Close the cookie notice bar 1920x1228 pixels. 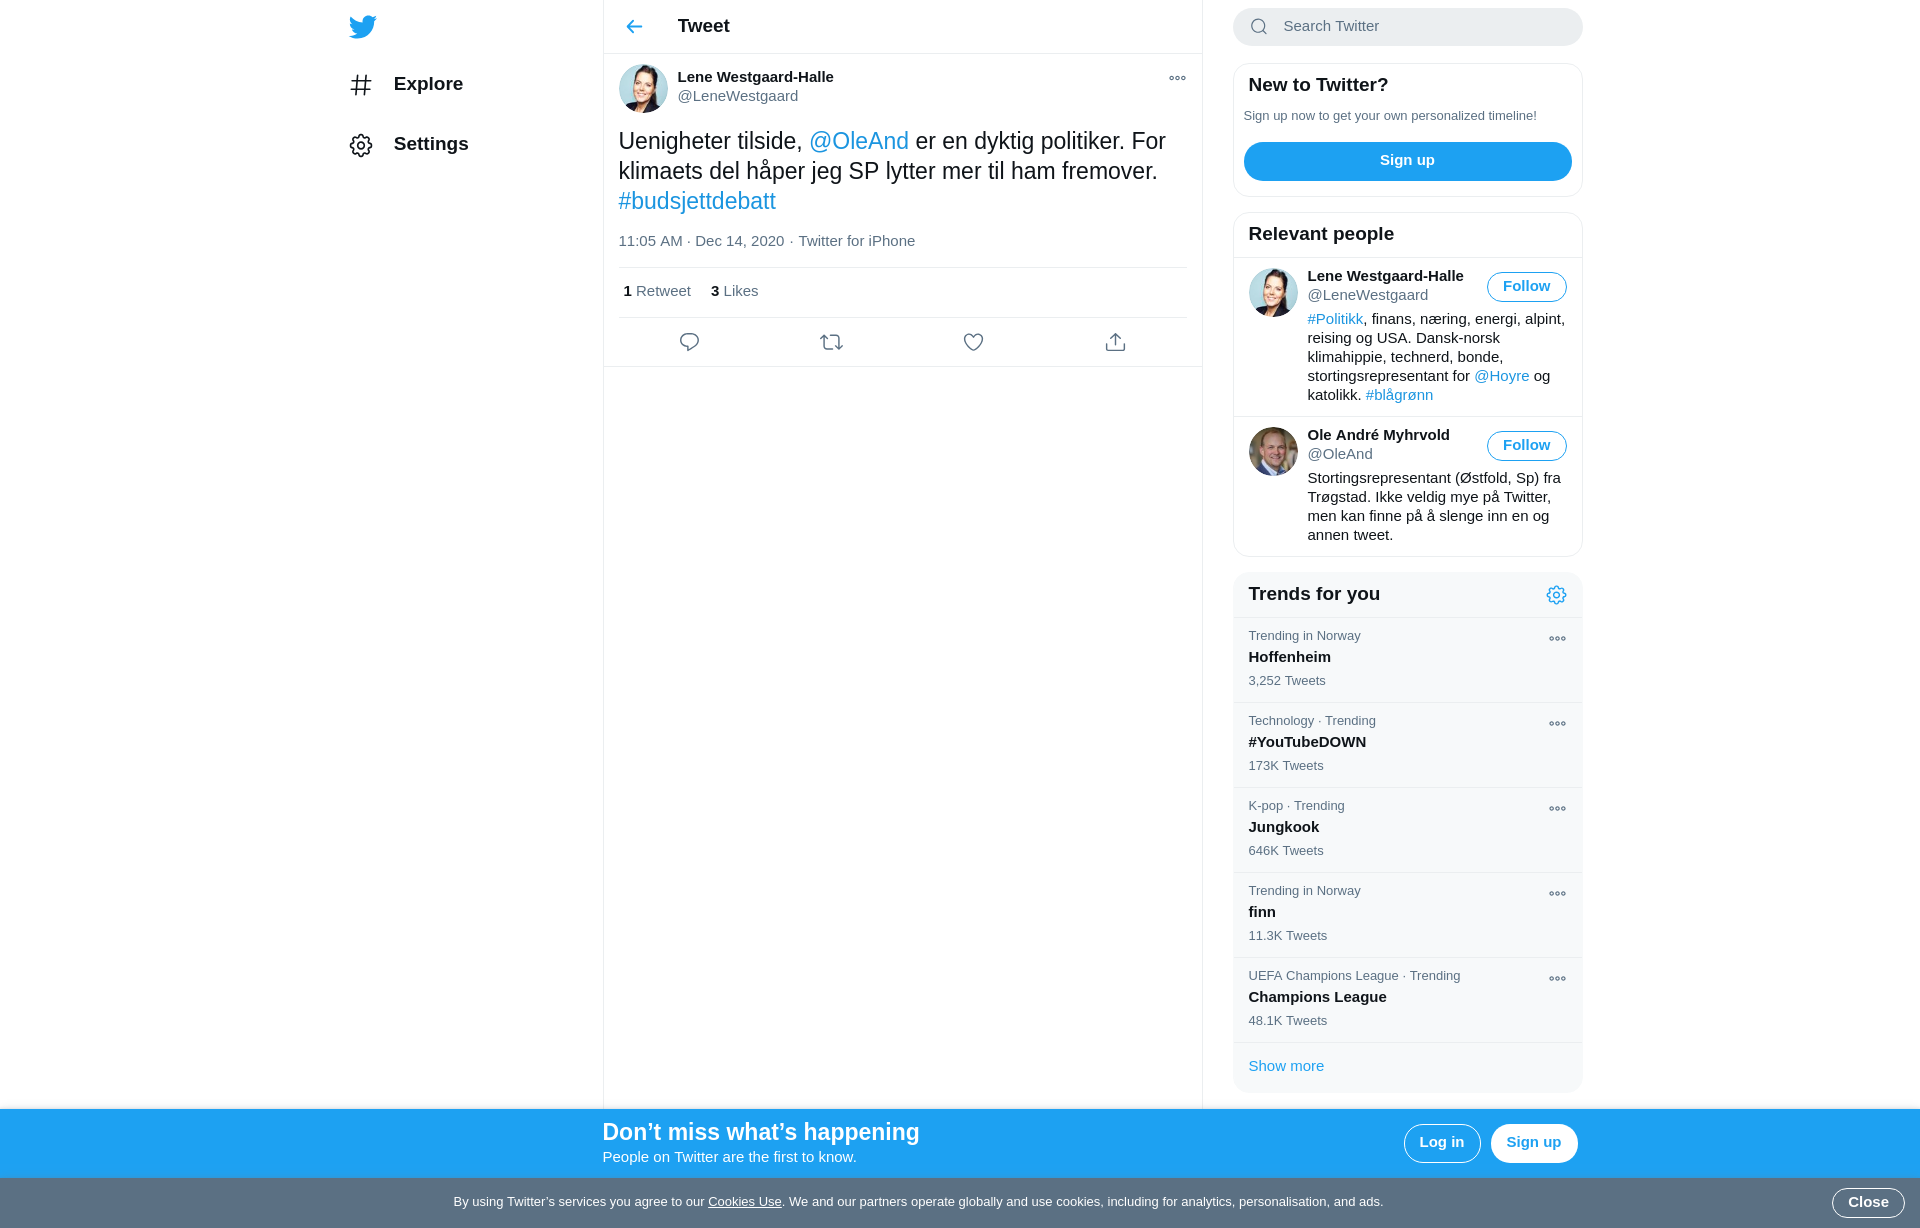click(x=1867, y=1203)
